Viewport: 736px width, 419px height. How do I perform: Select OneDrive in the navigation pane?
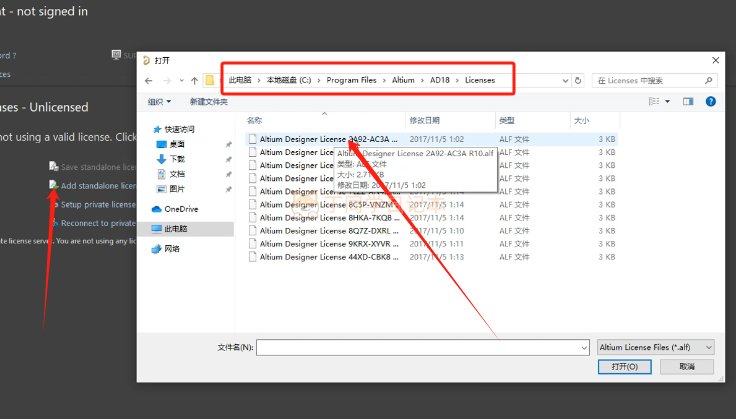(180, 209)
